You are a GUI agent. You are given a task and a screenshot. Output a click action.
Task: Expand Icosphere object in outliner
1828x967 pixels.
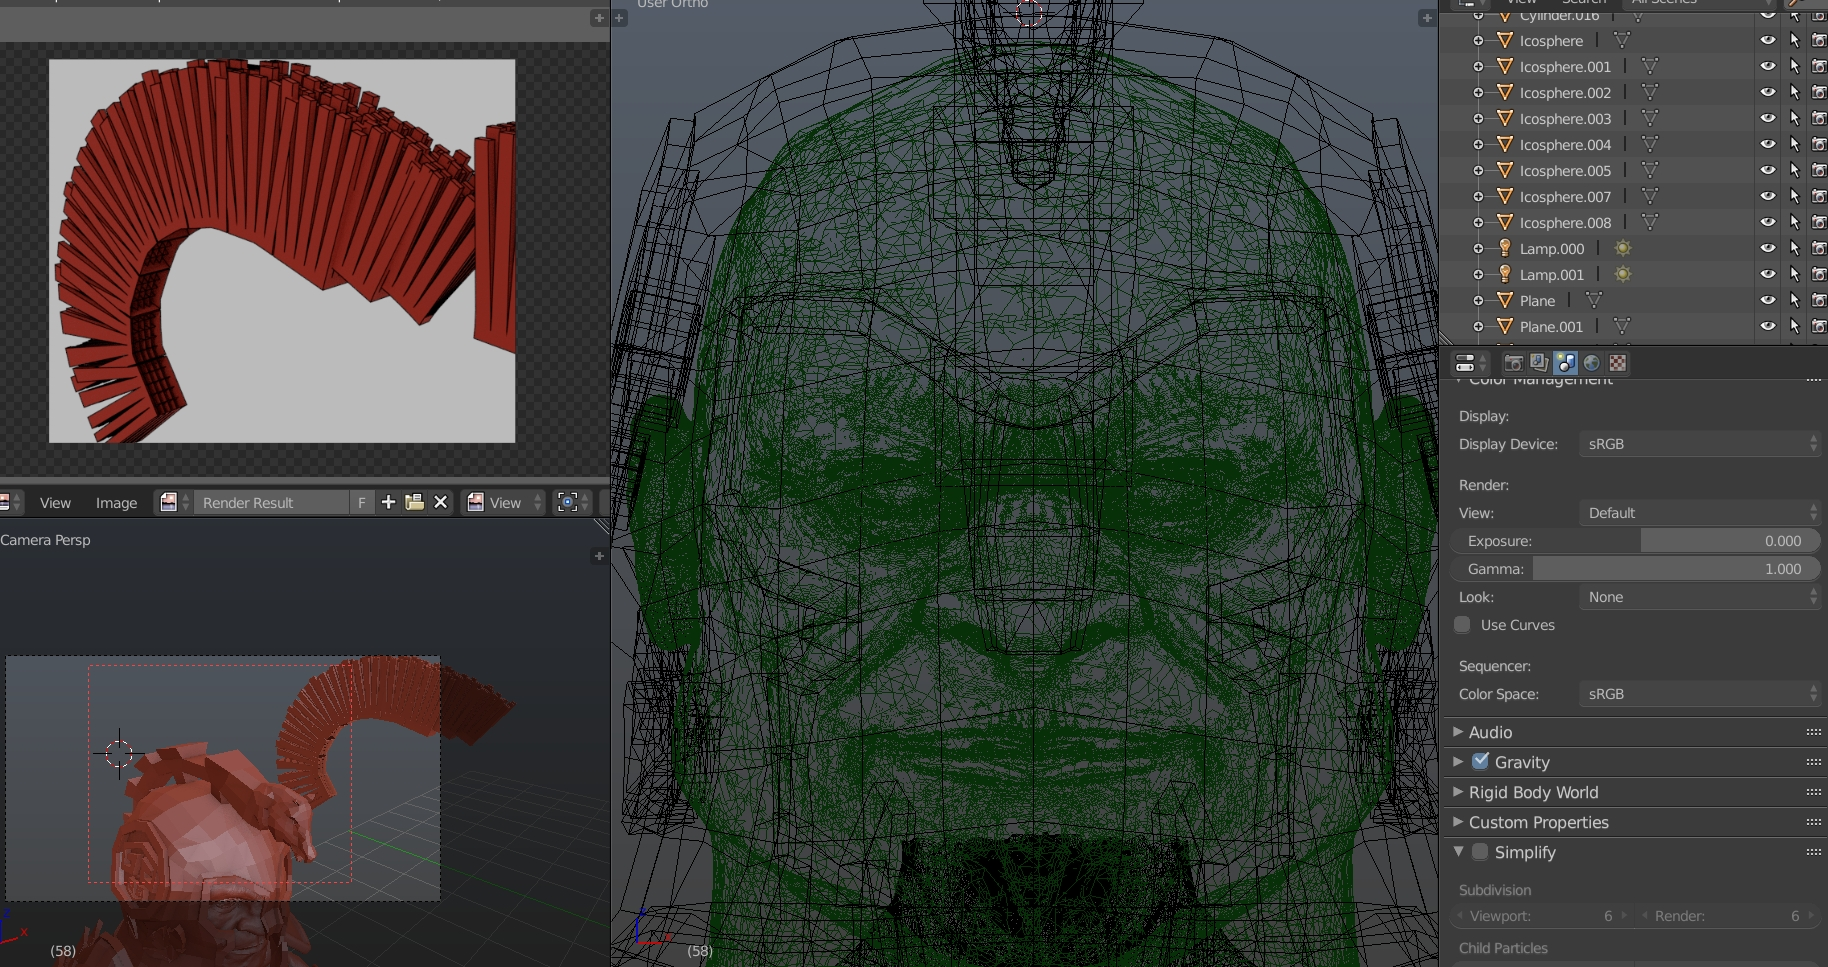click(1478, 40)
